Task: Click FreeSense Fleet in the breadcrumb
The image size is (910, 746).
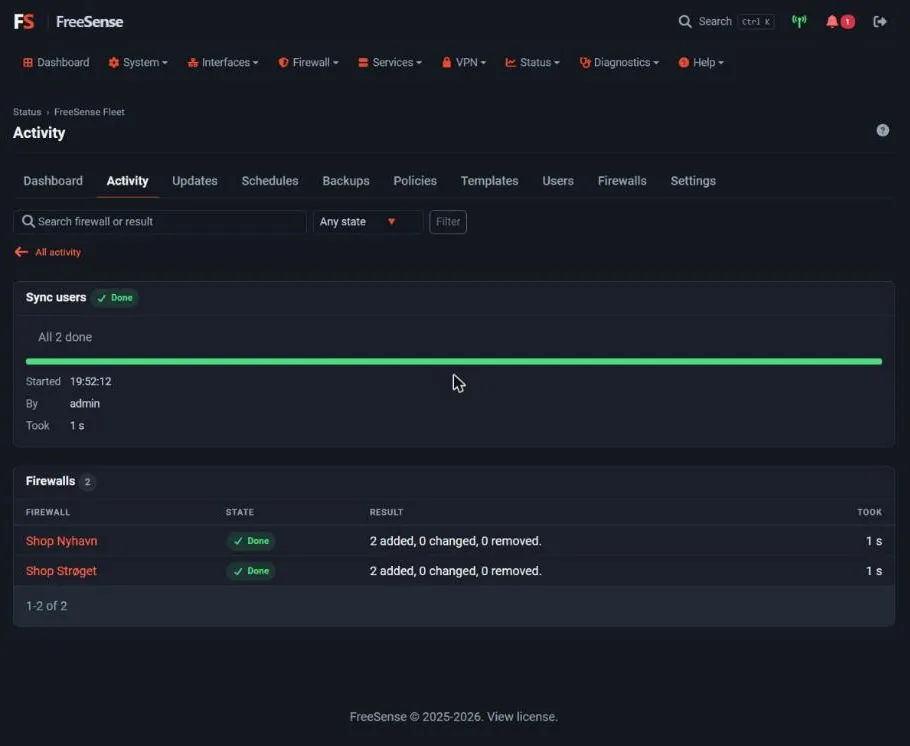Action: click(89, 111)
